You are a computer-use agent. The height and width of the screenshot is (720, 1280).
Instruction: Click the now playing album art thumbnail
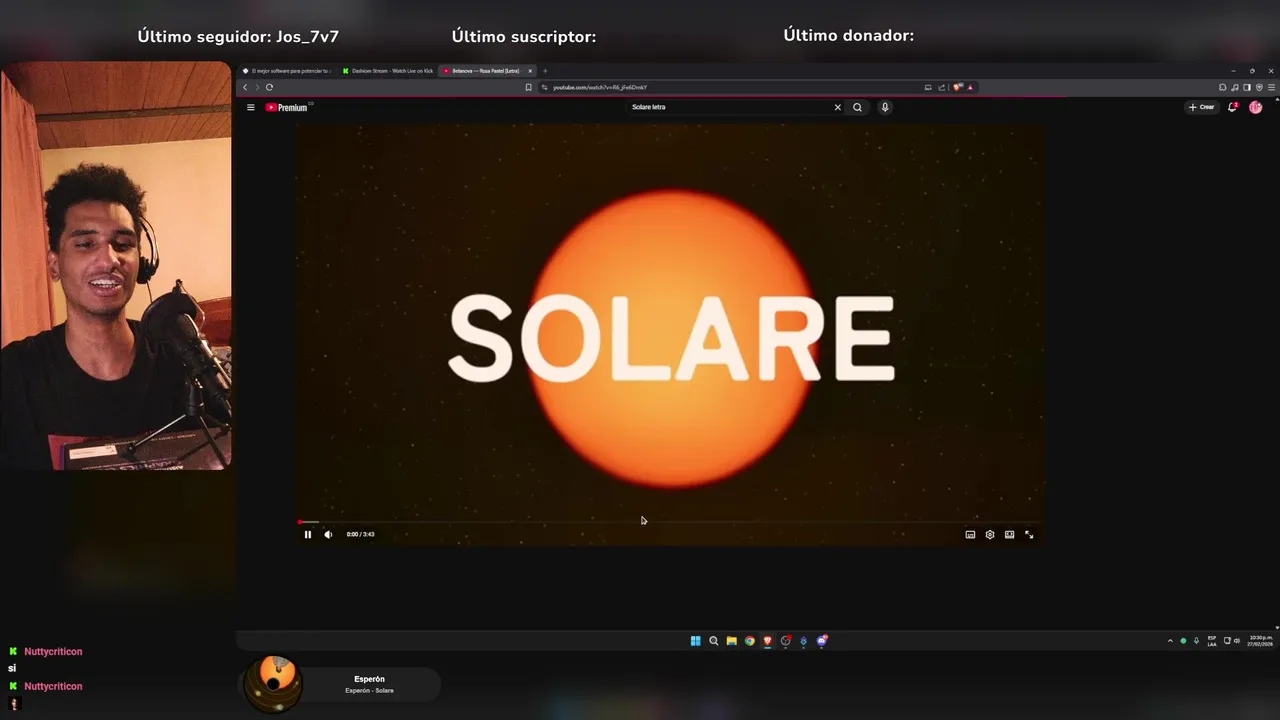pyautogui.click(x=273, y=684)
